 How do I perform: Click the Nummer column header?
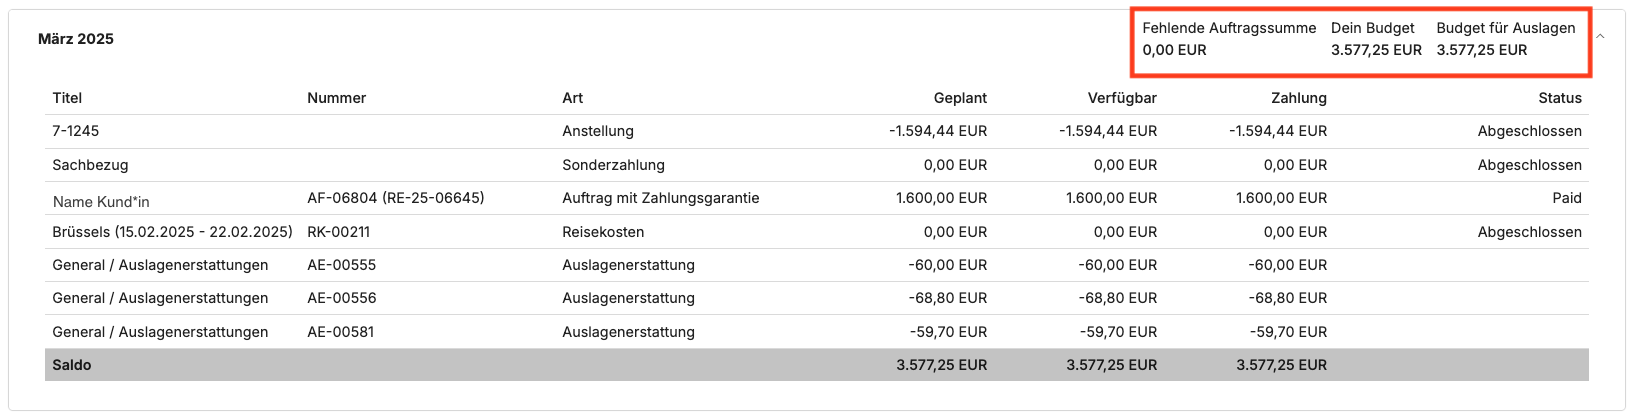336,98
